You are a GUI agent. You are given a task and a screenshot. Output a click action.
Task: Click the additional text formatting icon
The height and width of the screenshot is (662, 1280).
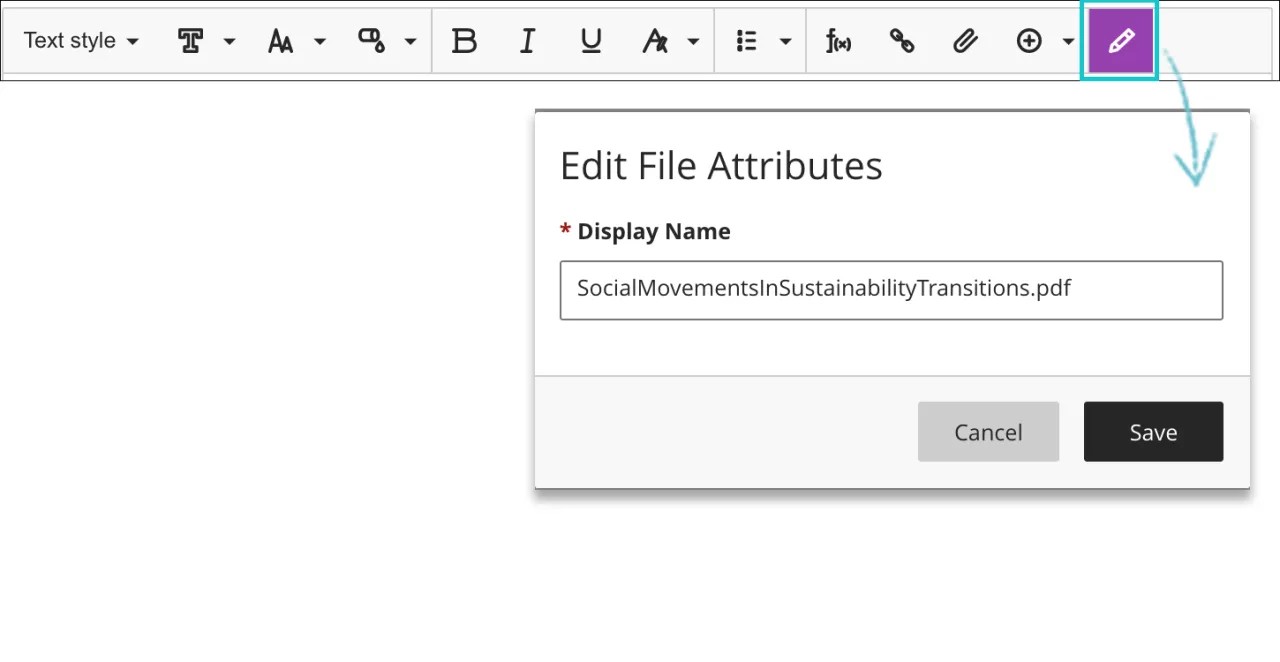click(x=655, y=41)
